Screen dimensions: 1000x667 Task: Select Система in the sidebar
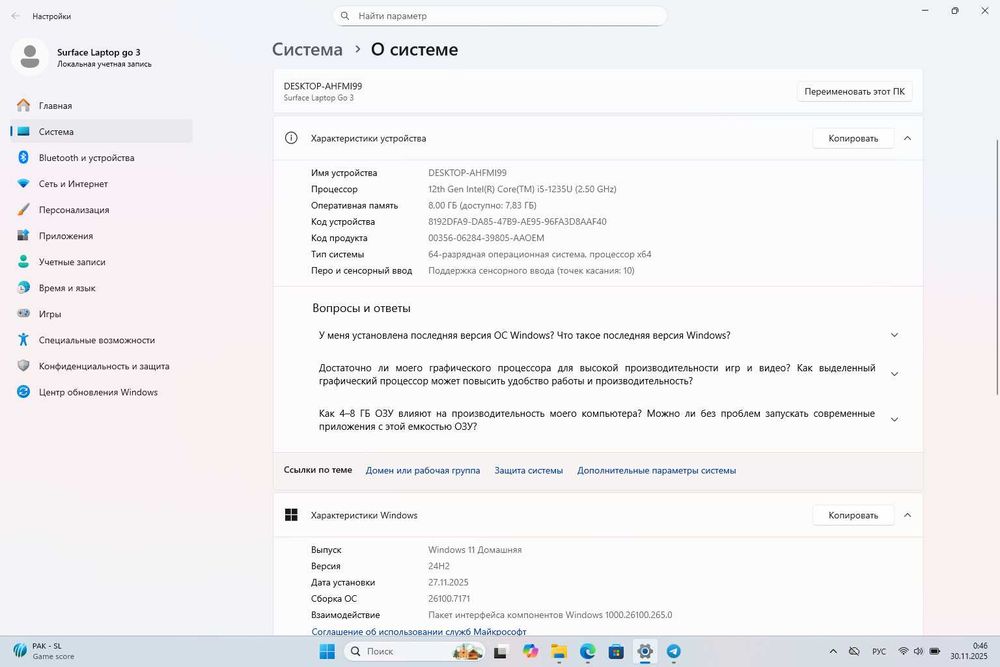coord(102,131)
